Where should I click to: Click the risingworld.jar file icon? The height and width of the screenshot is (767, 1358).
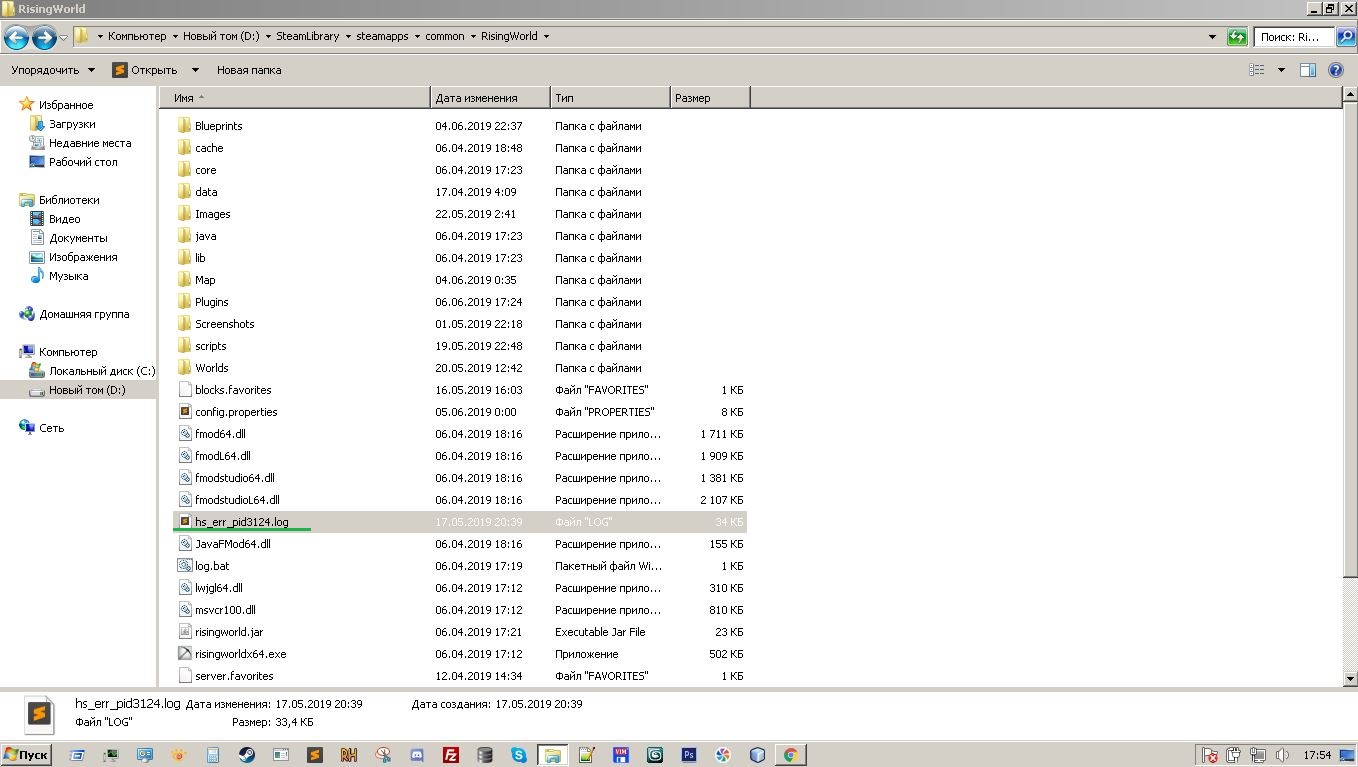[x=184, y=632]
